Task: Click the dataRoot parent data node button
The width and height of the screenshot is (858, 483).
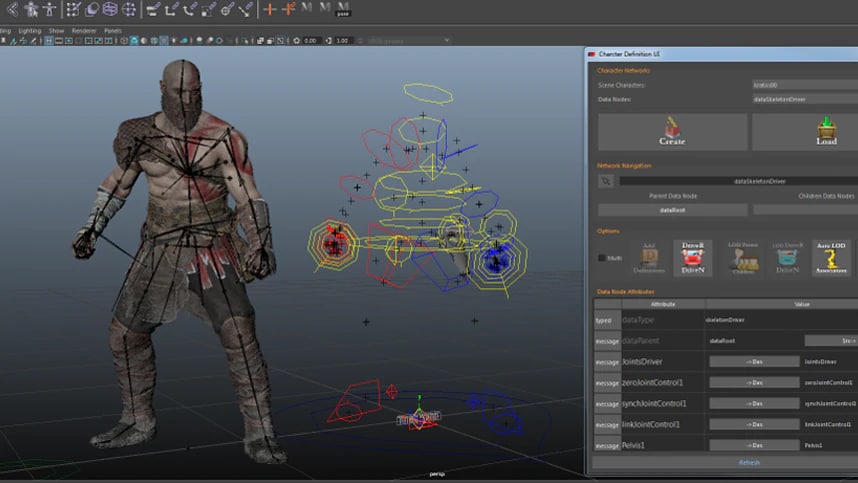Action: (672, 210)
